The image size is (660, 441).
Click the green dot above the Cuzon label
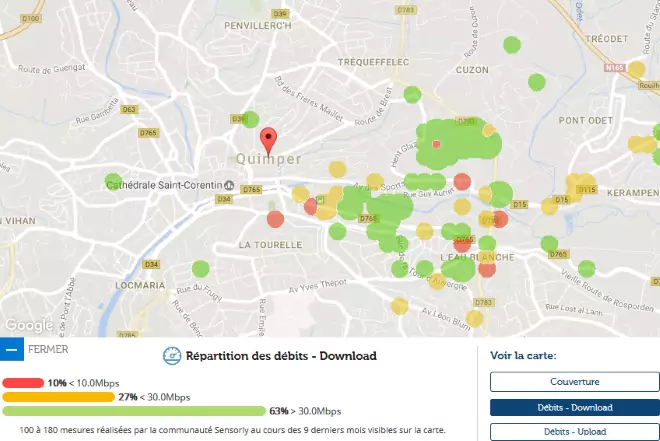point(511,44)
